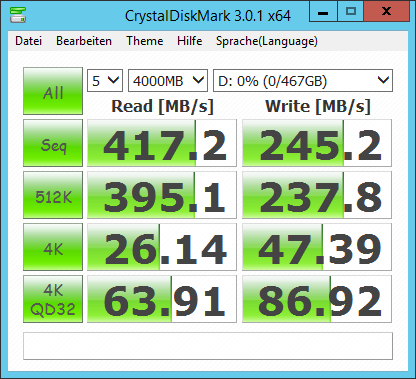Click the 4K QD32 read result 63.91
The width and height of the screenshot is (416, 379).
click(x=162, y=299)
